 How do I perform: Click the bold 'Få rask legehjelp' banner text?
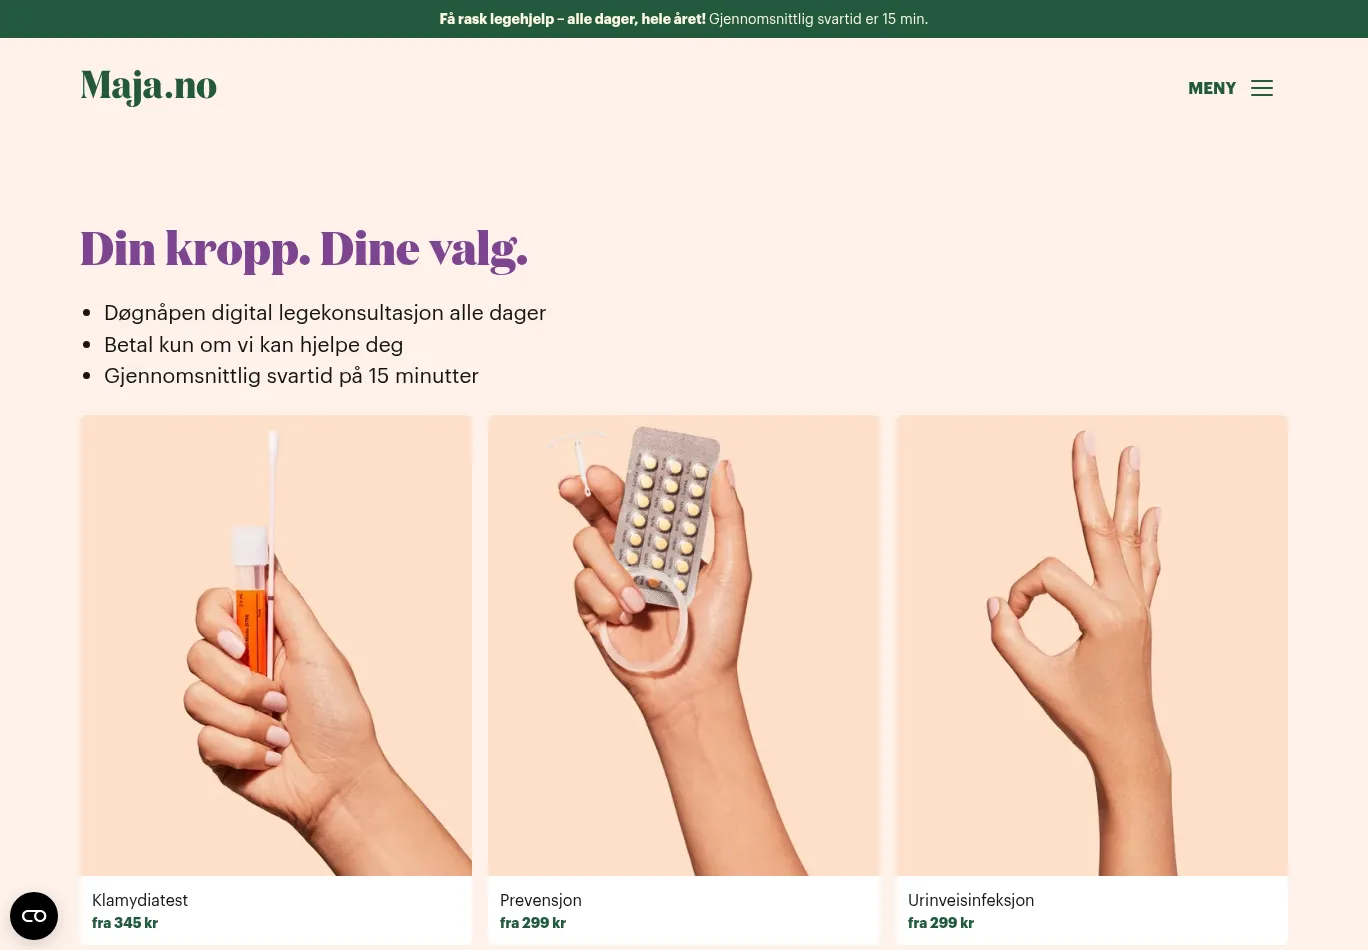coord(572,19)
